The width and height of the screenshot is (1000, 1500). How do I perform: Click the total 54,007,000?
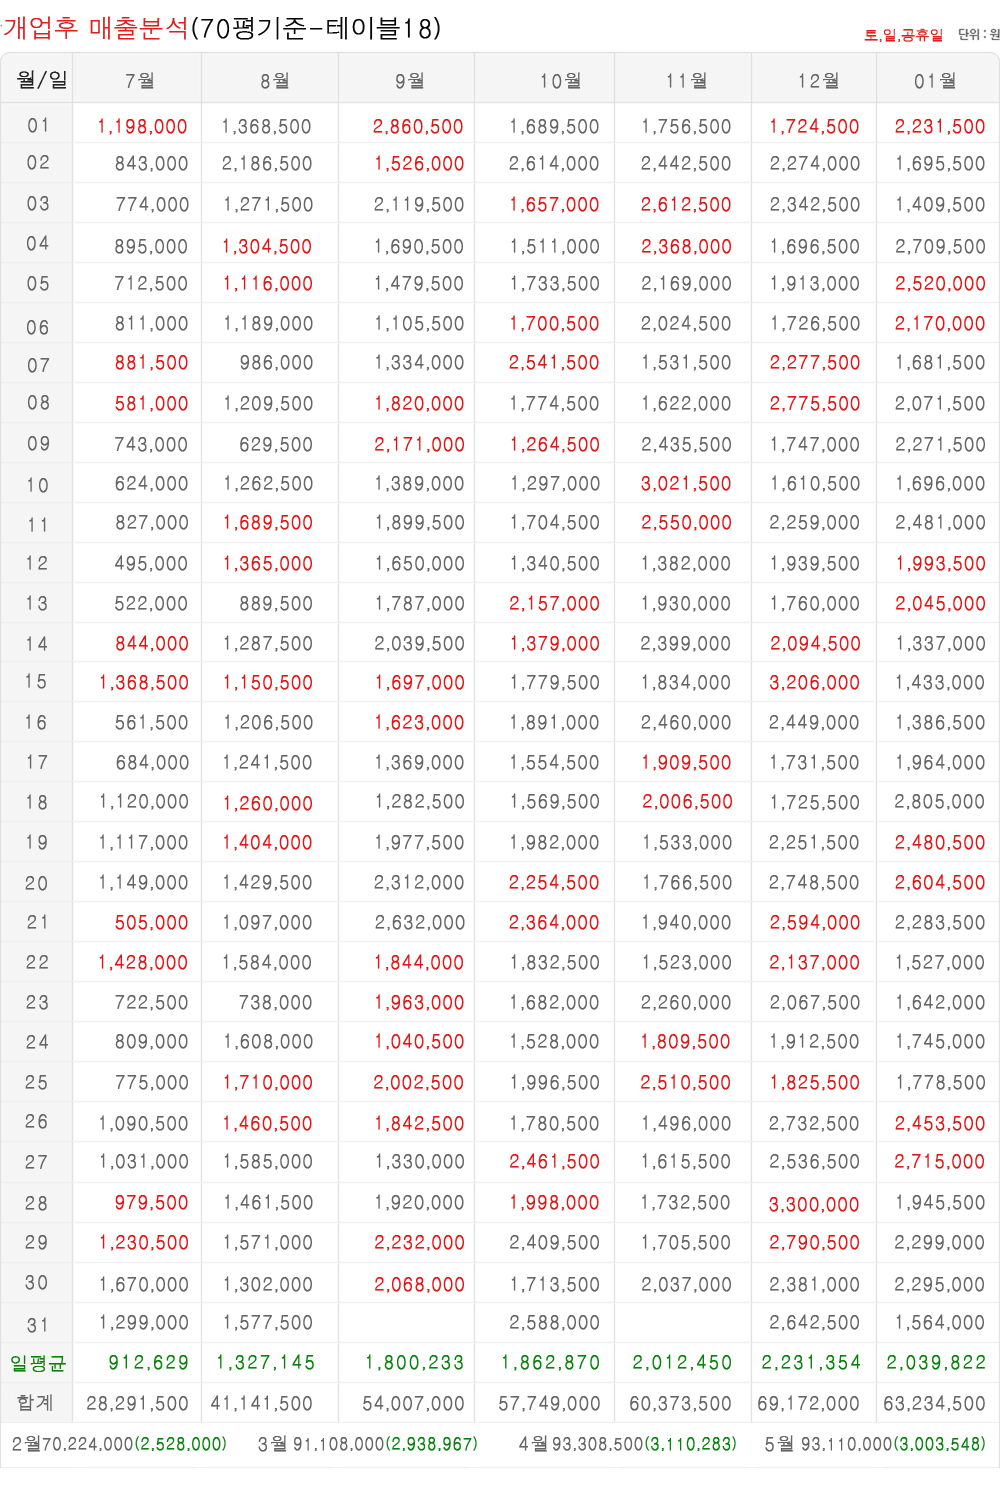(x=414, y=1404)
